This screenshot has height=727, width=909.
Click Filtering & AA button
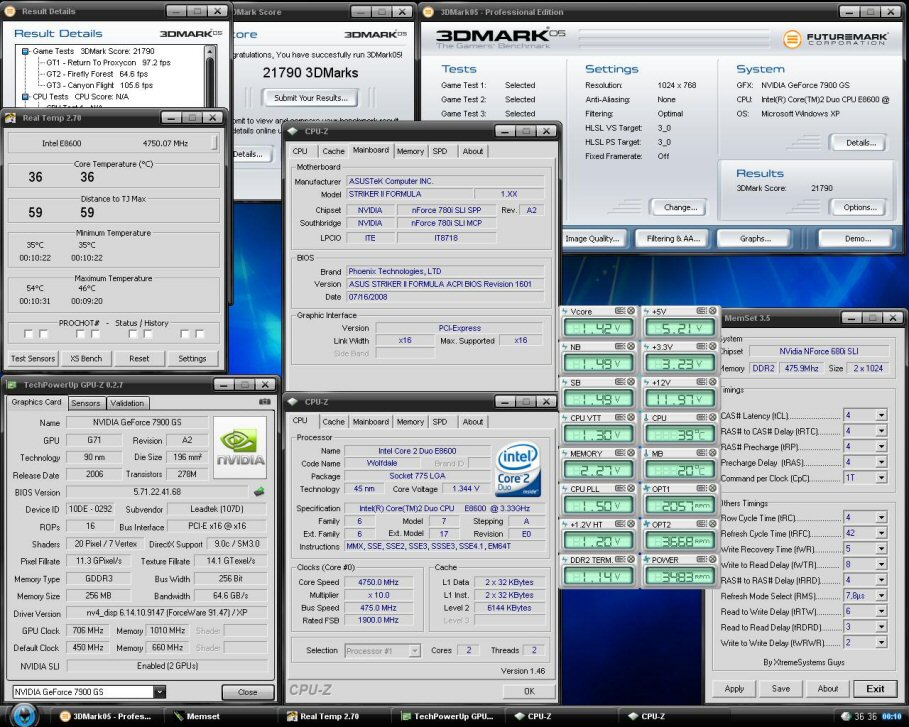(x=673, y=239)
